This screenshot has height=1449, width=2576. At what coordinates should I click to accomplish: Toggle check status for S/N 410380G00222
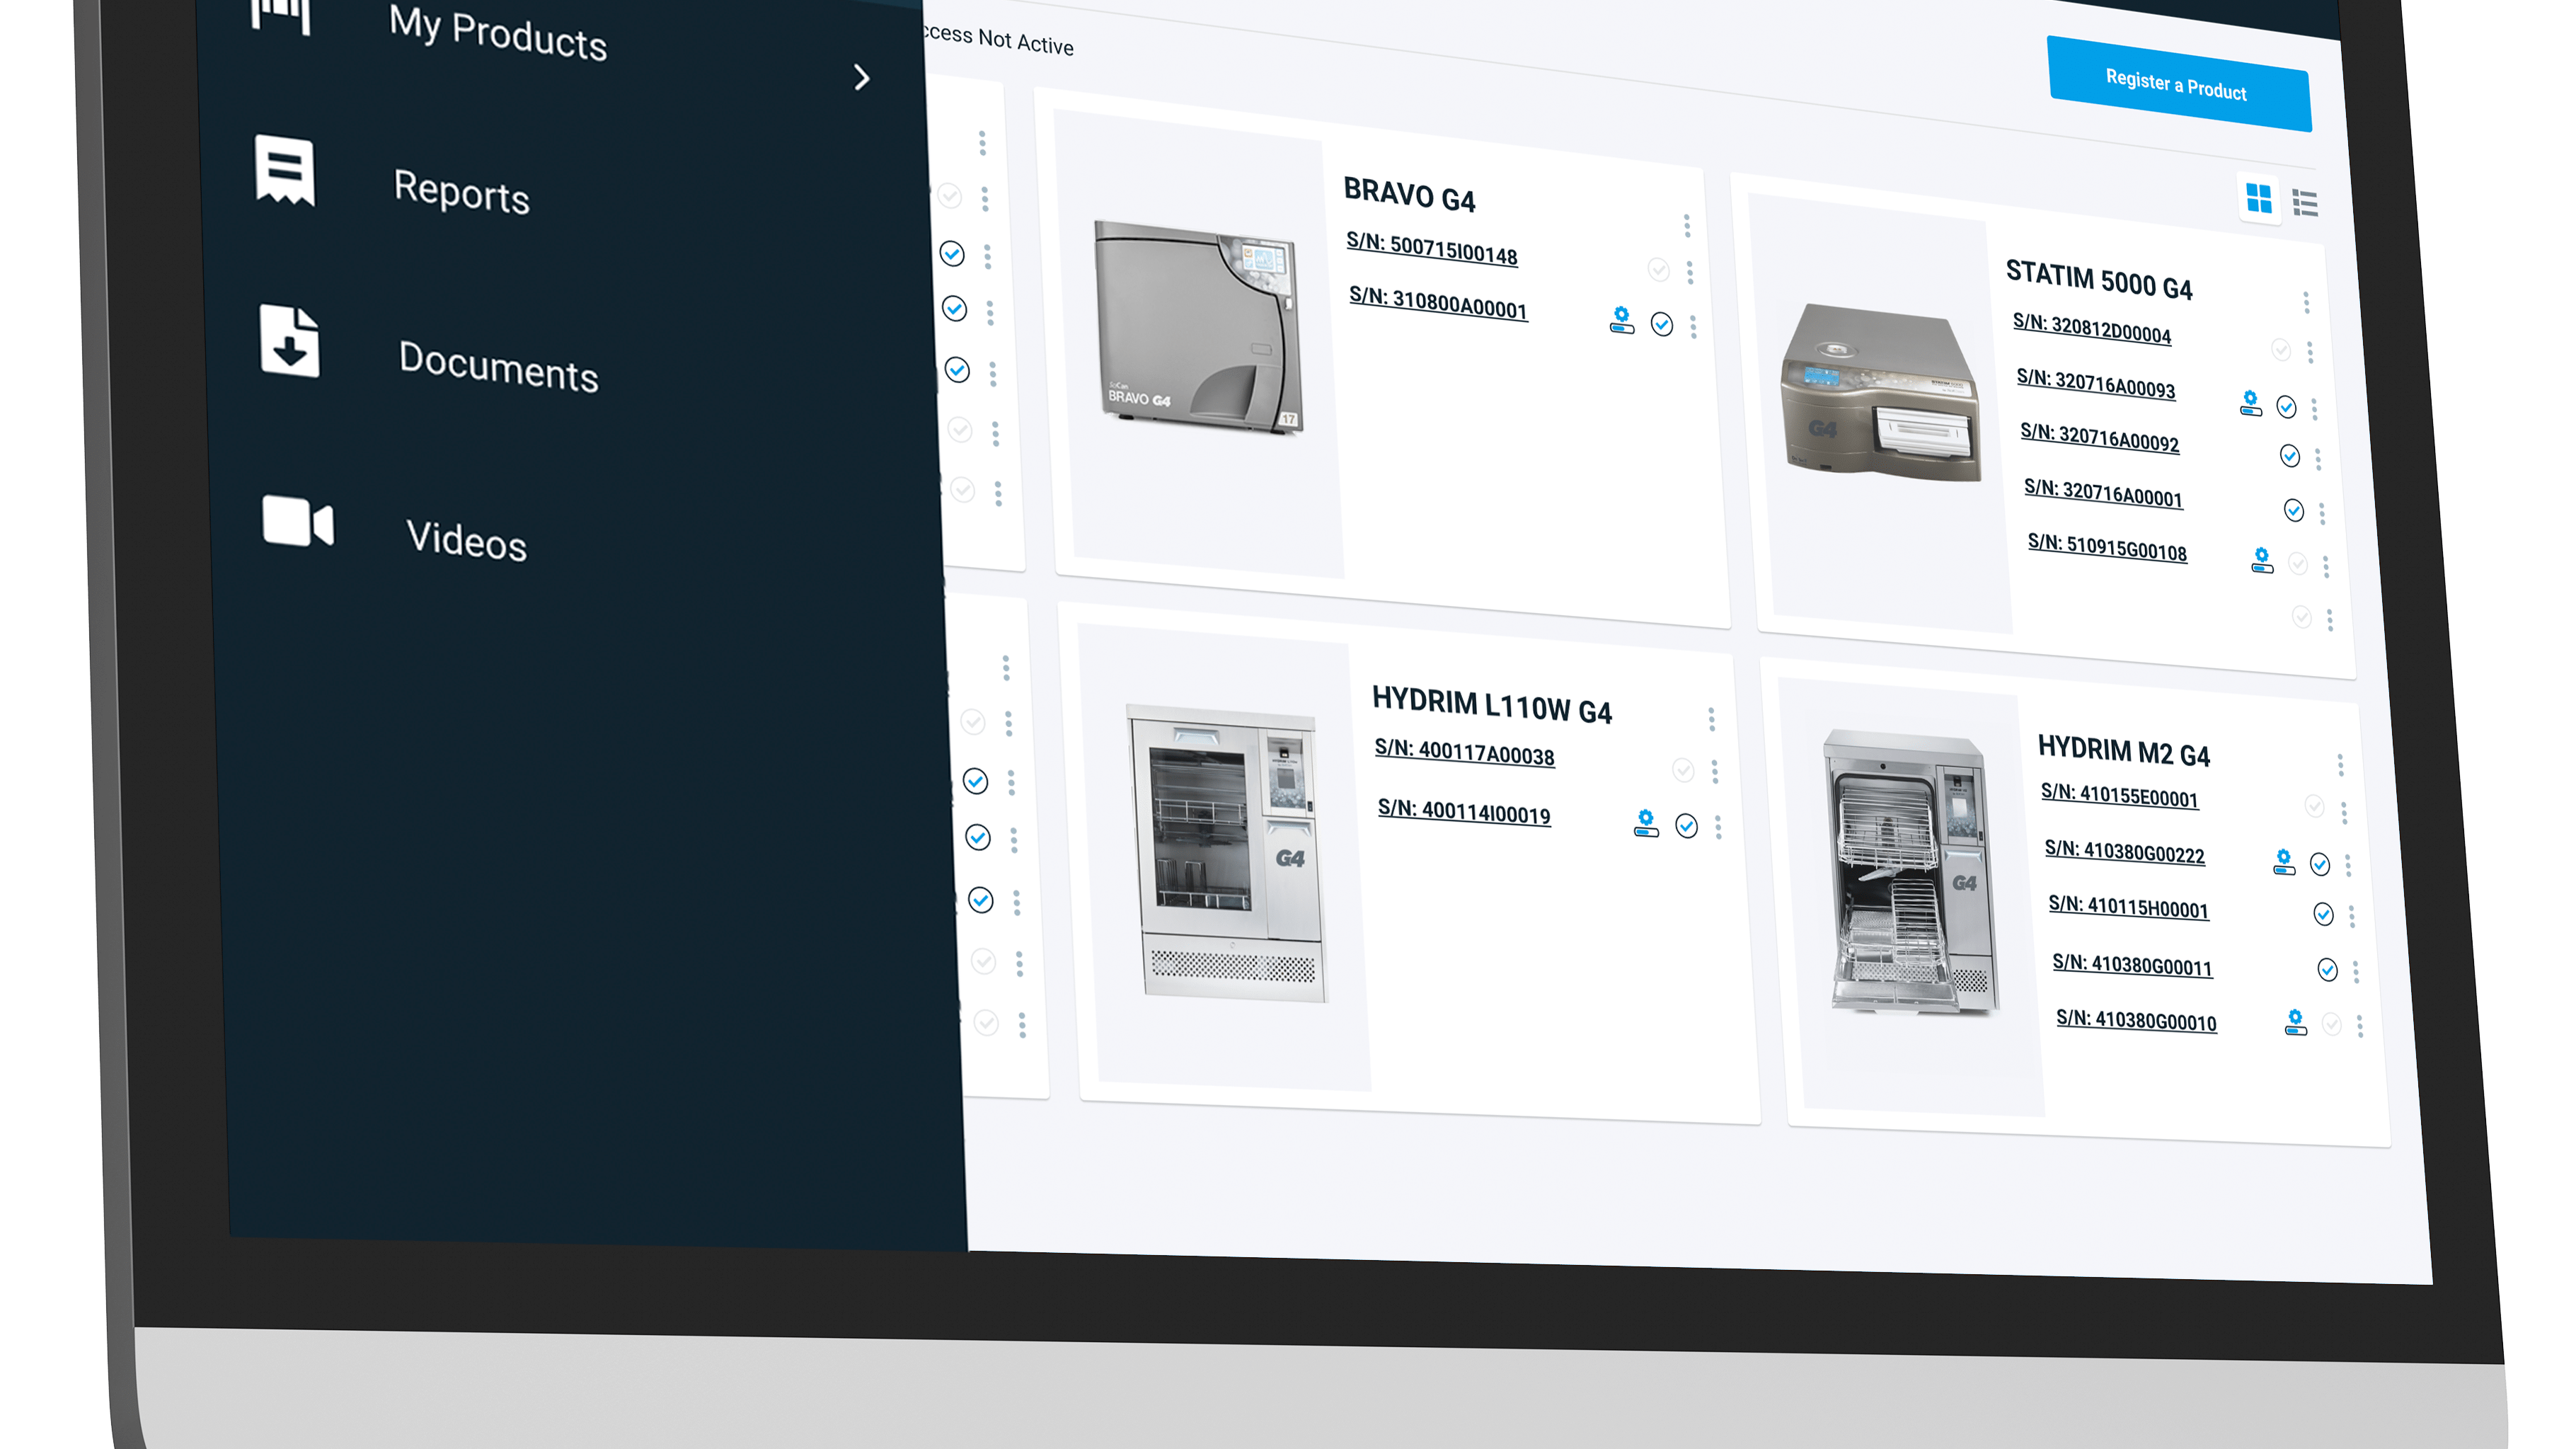2320,864
